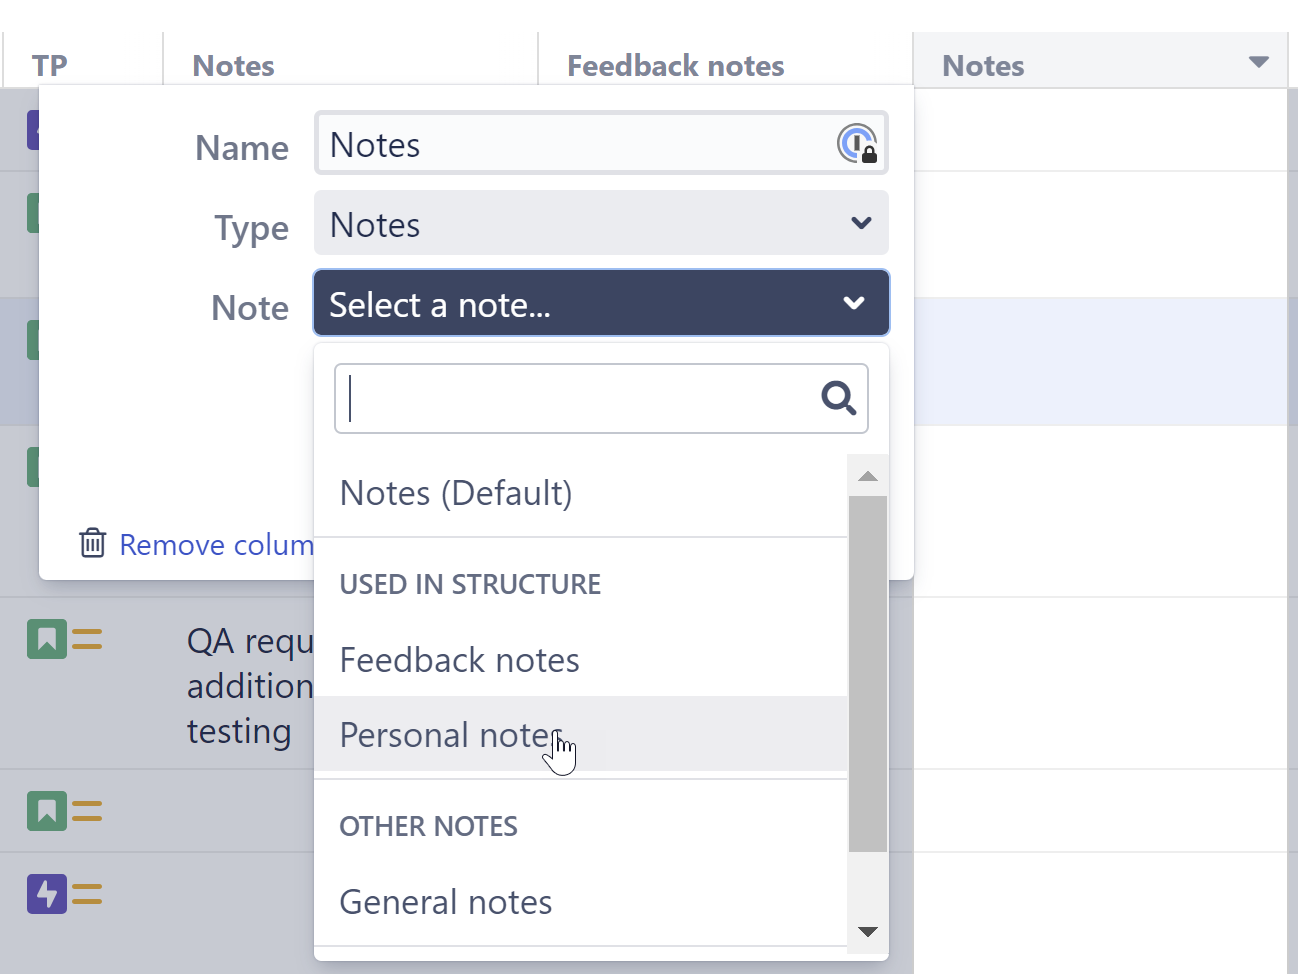Click the purple issue type icon in the top row

tap(33, 129)
